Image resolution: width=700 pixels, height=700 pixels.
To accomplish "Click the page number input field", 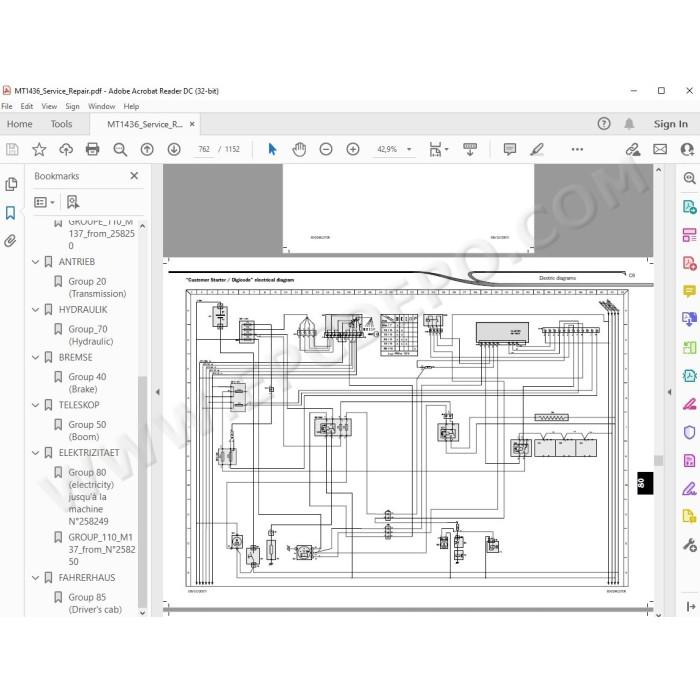I will pyautogui.click(x=204, y=149).
